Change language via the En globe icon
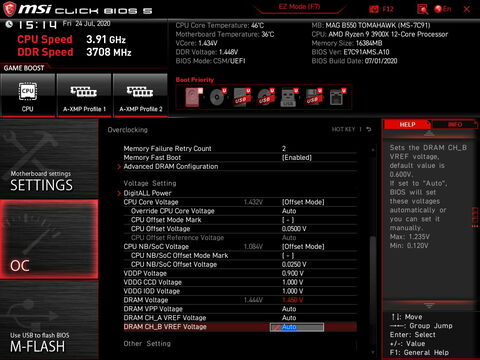 (443, 9)
